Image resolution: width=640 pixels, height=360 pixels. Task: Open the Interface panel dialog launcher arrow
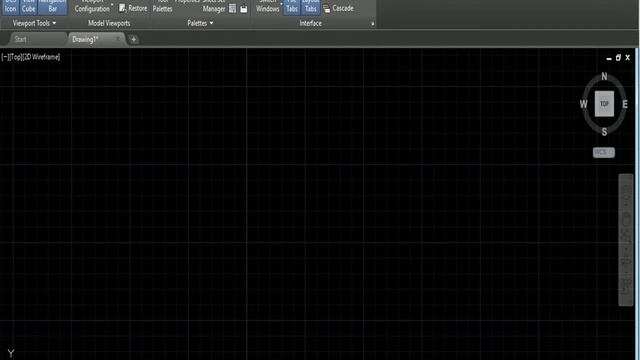[x=373, y=24]
